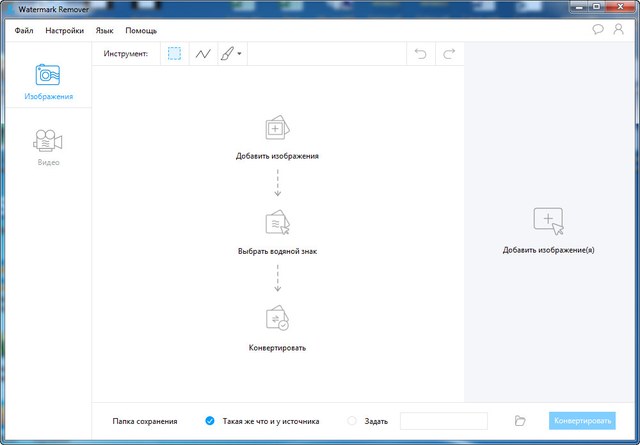Open the feedback chat bubble icon
The width and height of the screenshot is (640, 445).
point(598,30)
